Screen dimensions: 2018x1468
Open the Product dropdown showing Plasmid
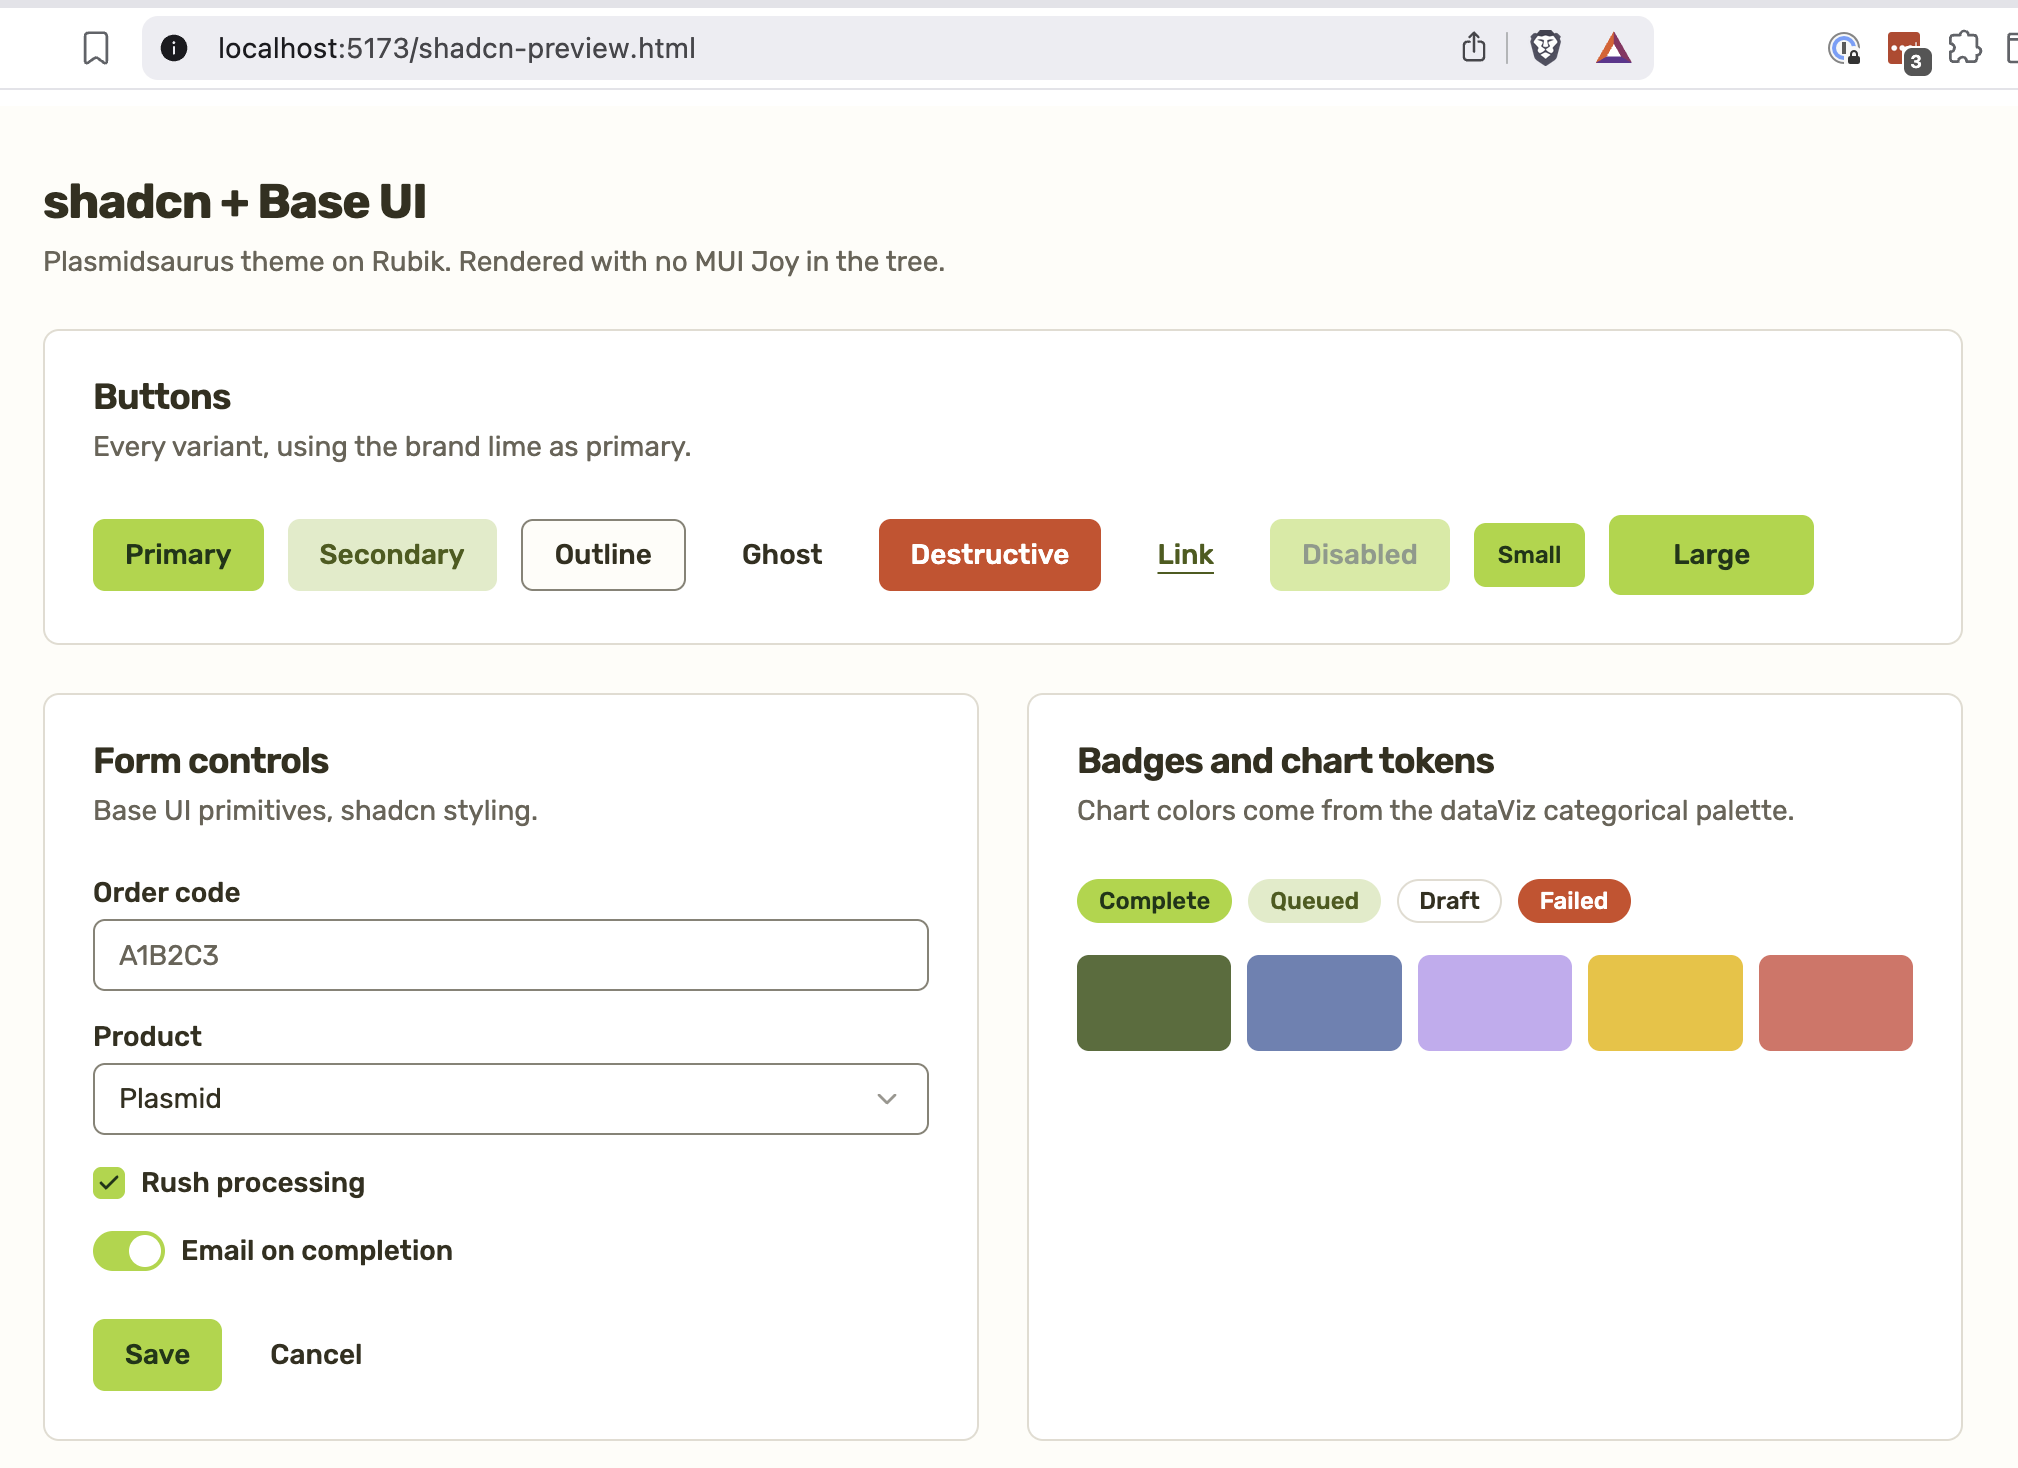tap(511, 1099)
